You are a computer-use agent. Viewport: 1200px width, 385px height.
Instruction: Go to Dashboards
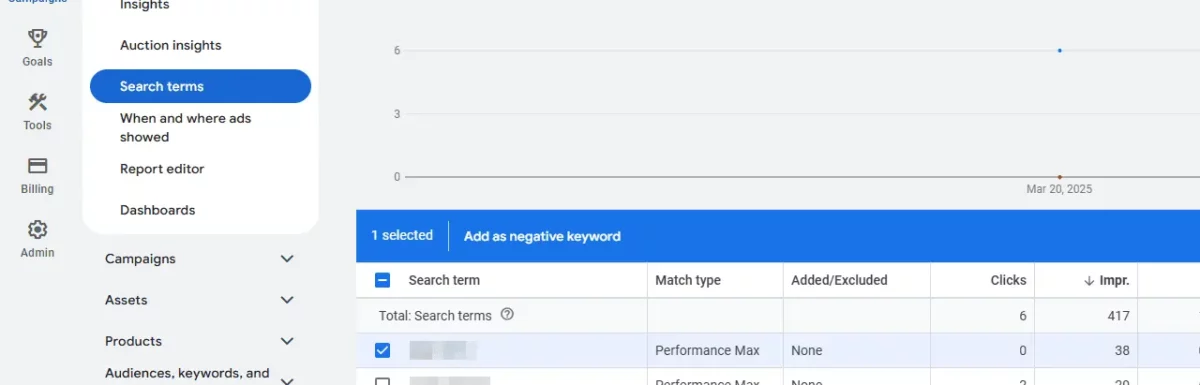(157, 210)
